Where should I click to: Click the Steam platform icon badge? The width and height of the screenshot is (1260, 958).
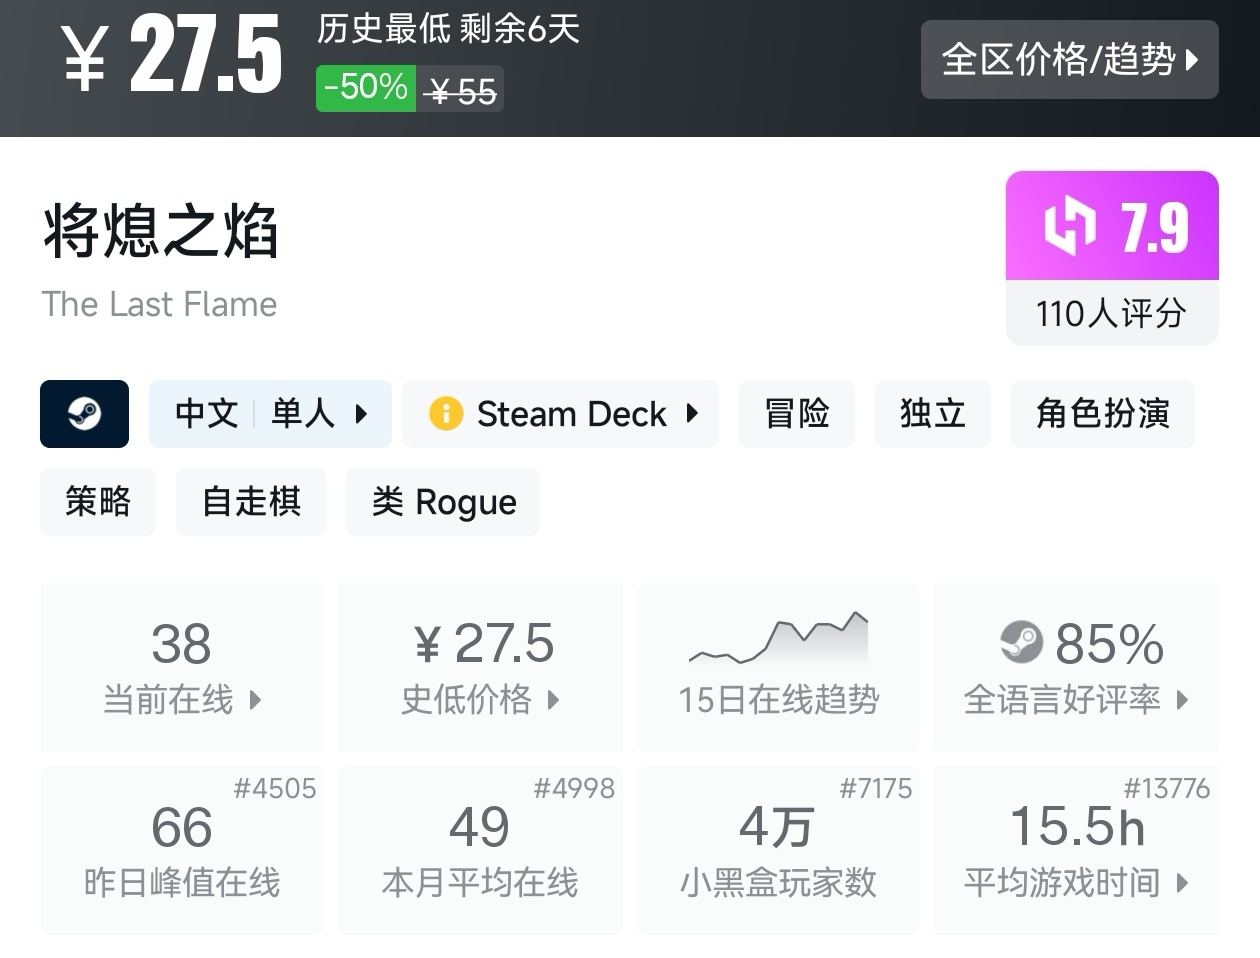click(84, 413)
